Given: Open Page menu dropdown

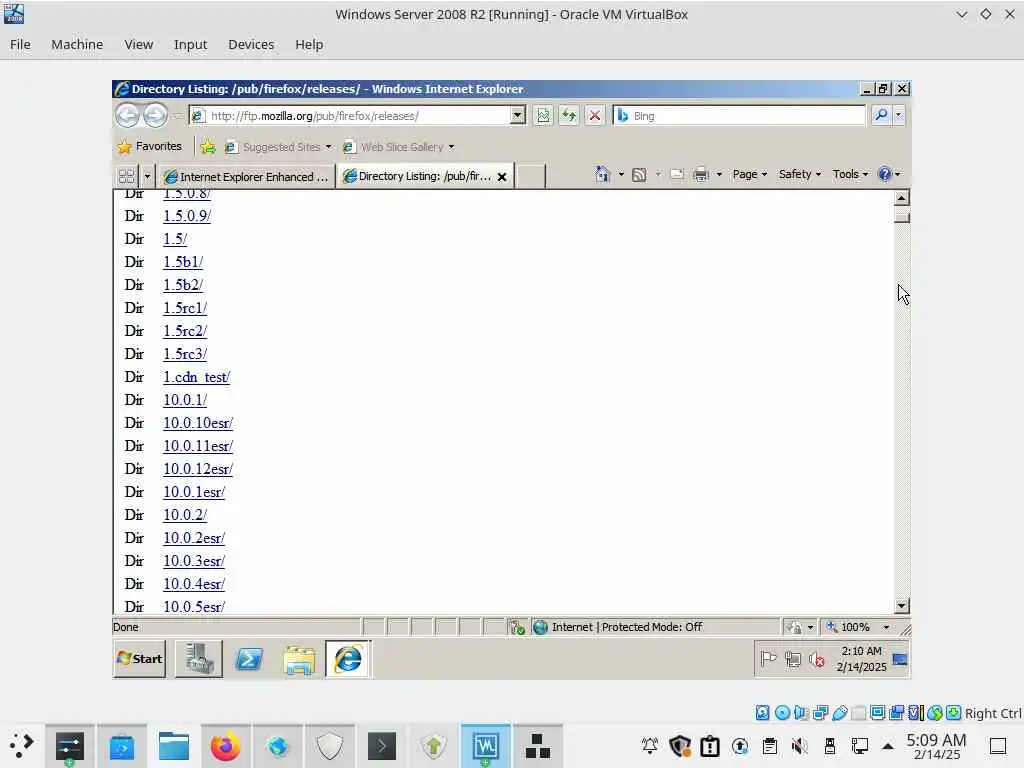Looking at the screenshot, I should (x=750, y=174).
